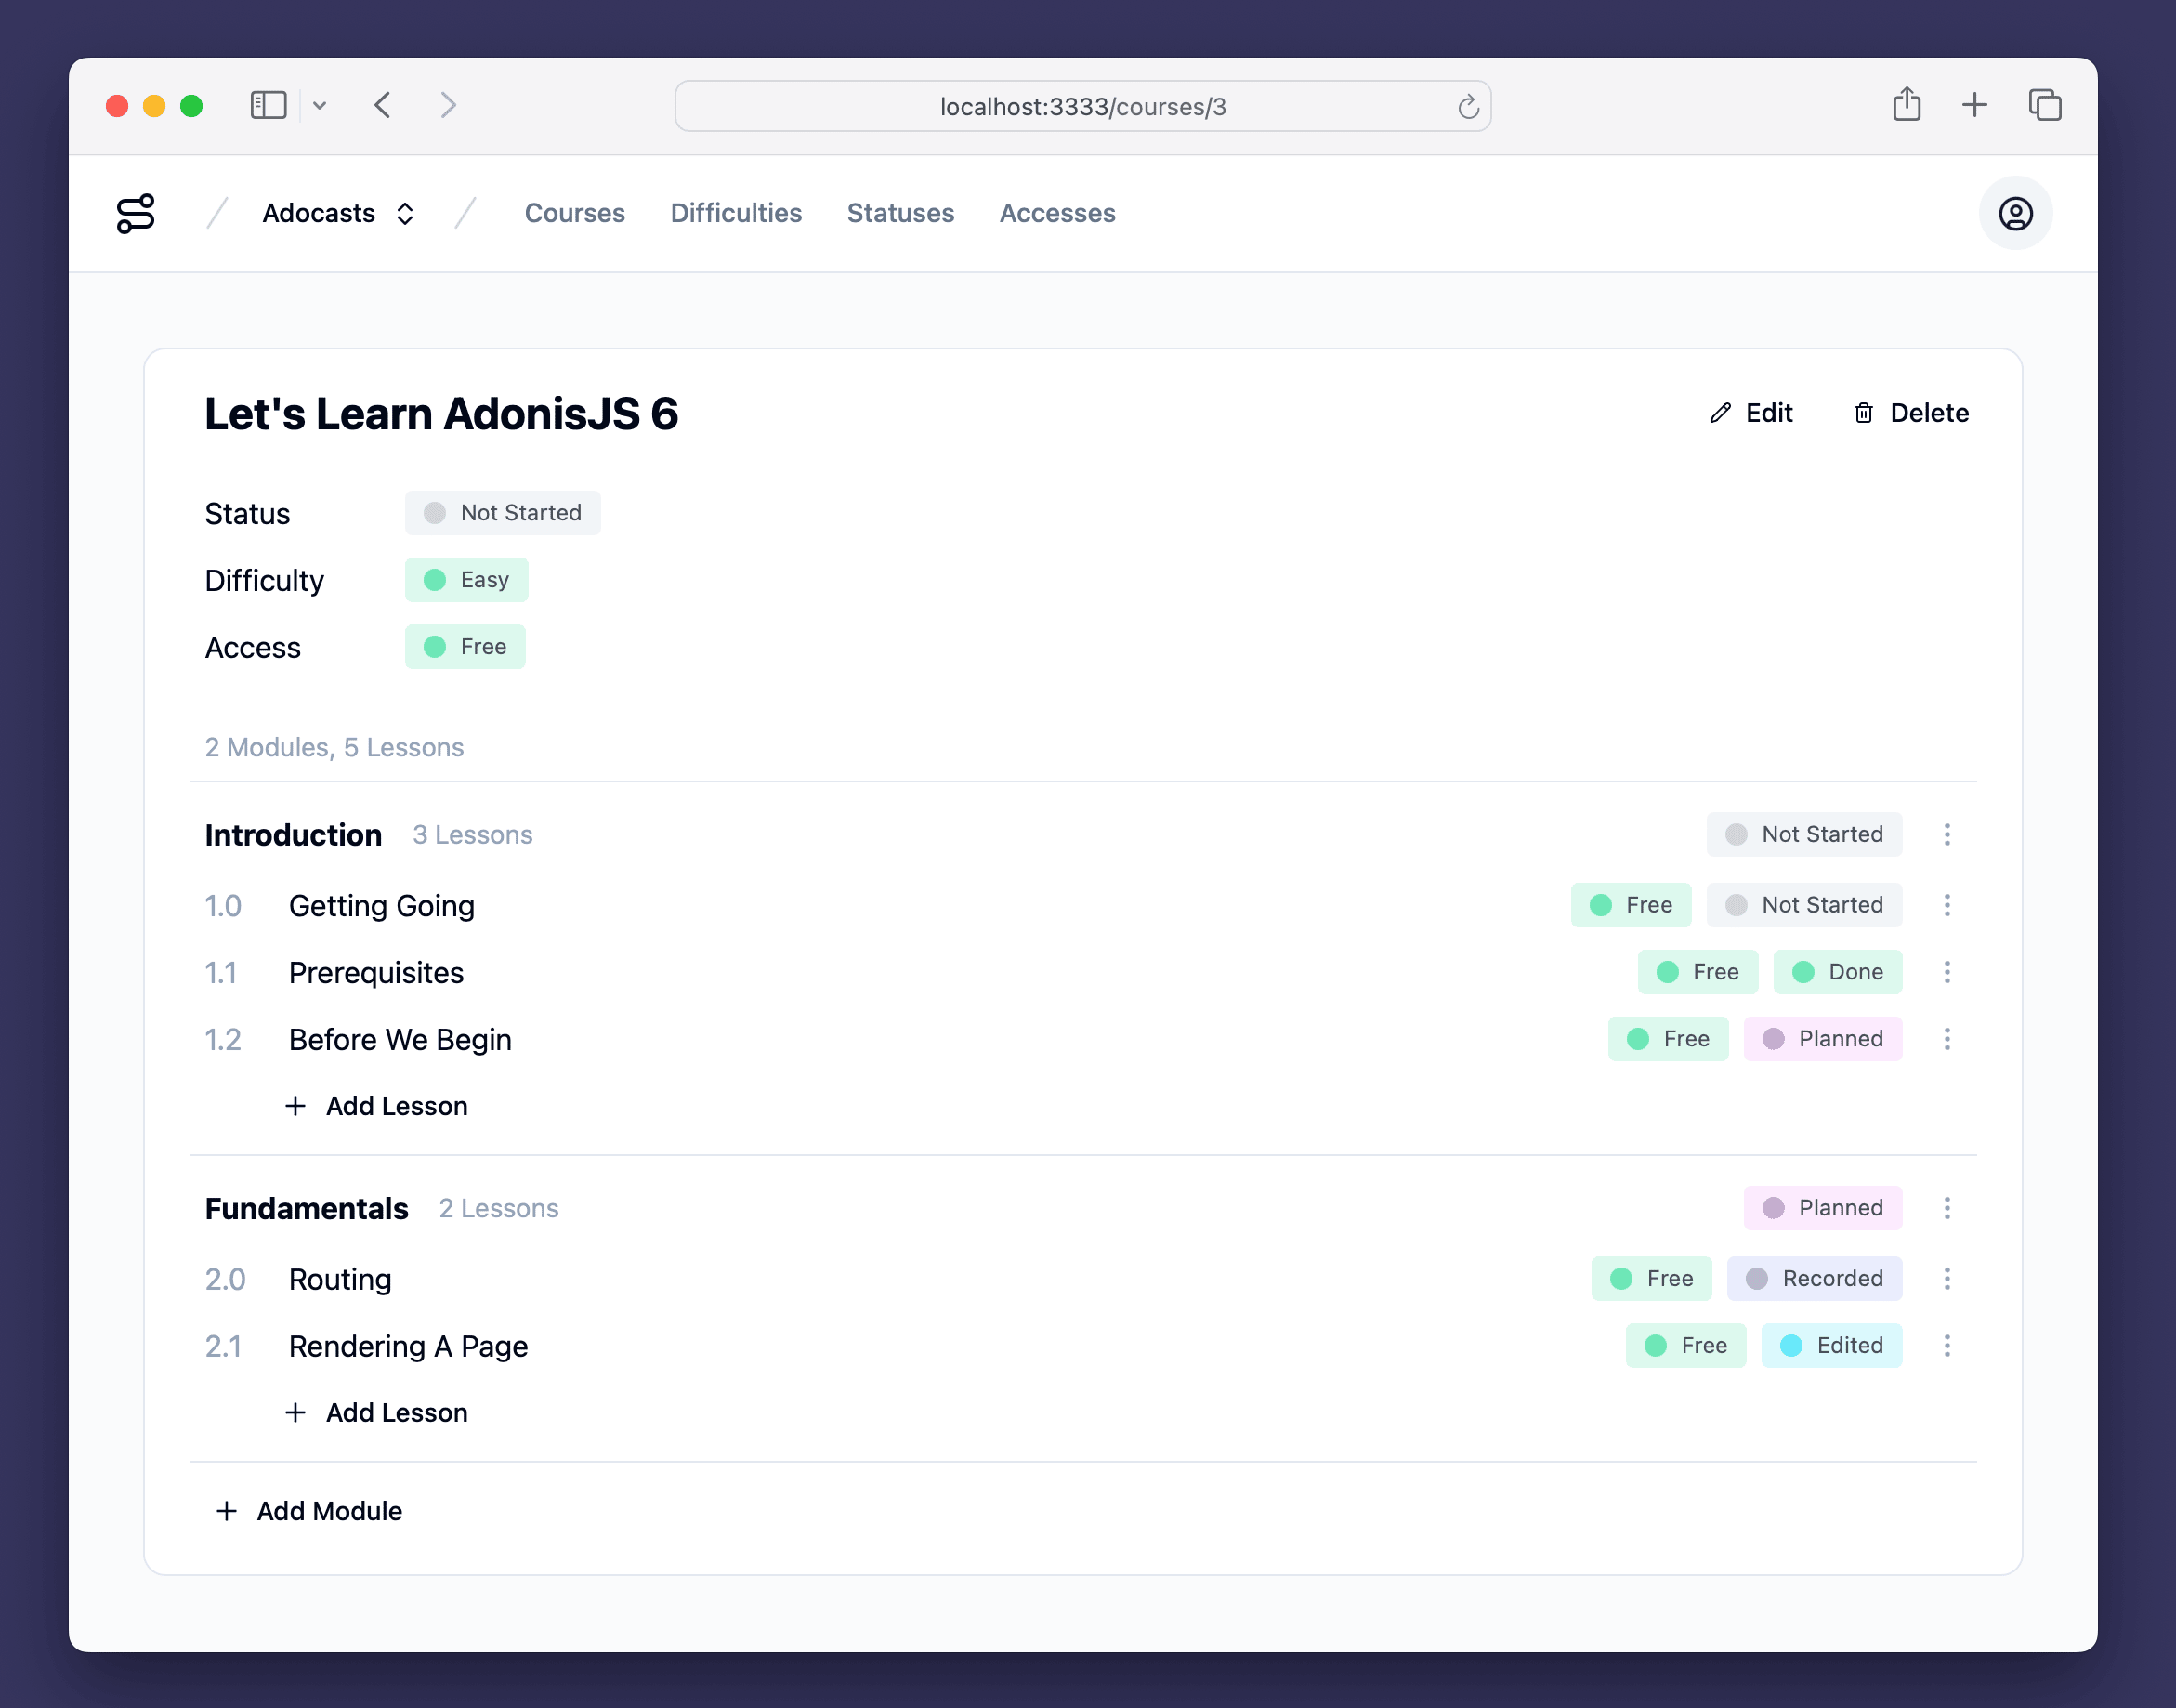Toggle the browser sidebar

tap(268, 105)
